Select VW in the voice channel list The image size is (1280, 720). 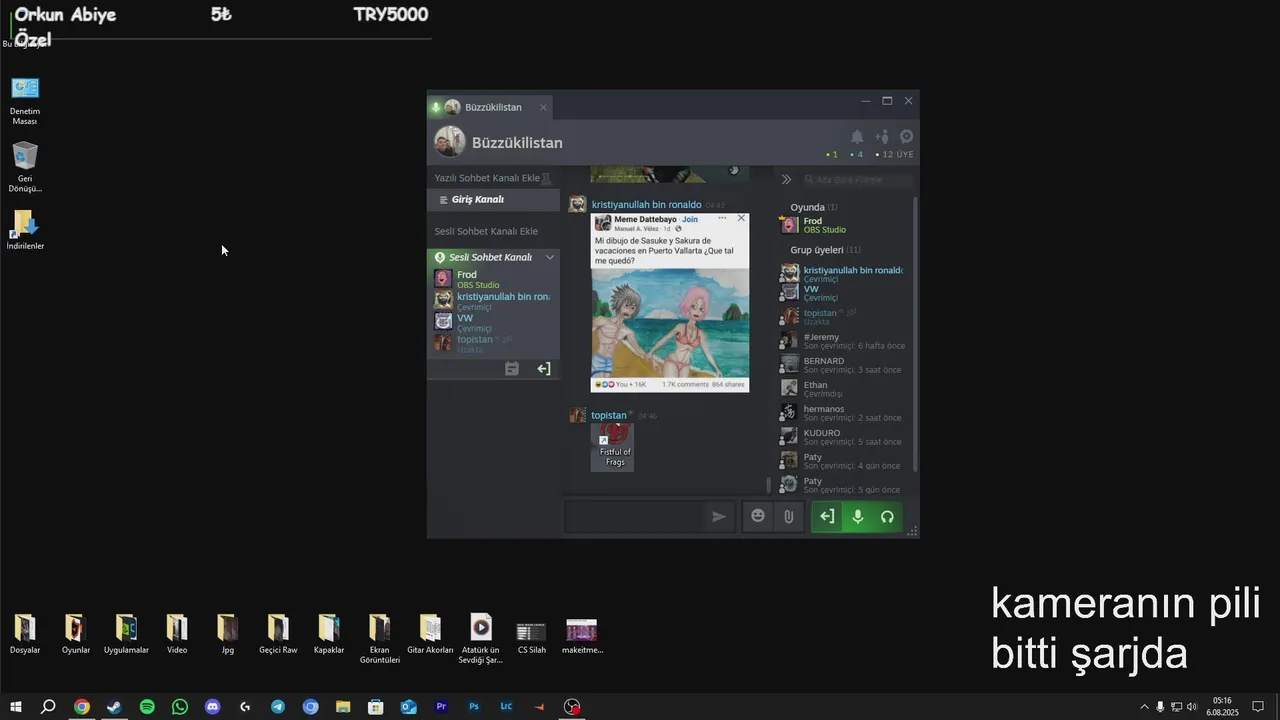tap(493, 323)
